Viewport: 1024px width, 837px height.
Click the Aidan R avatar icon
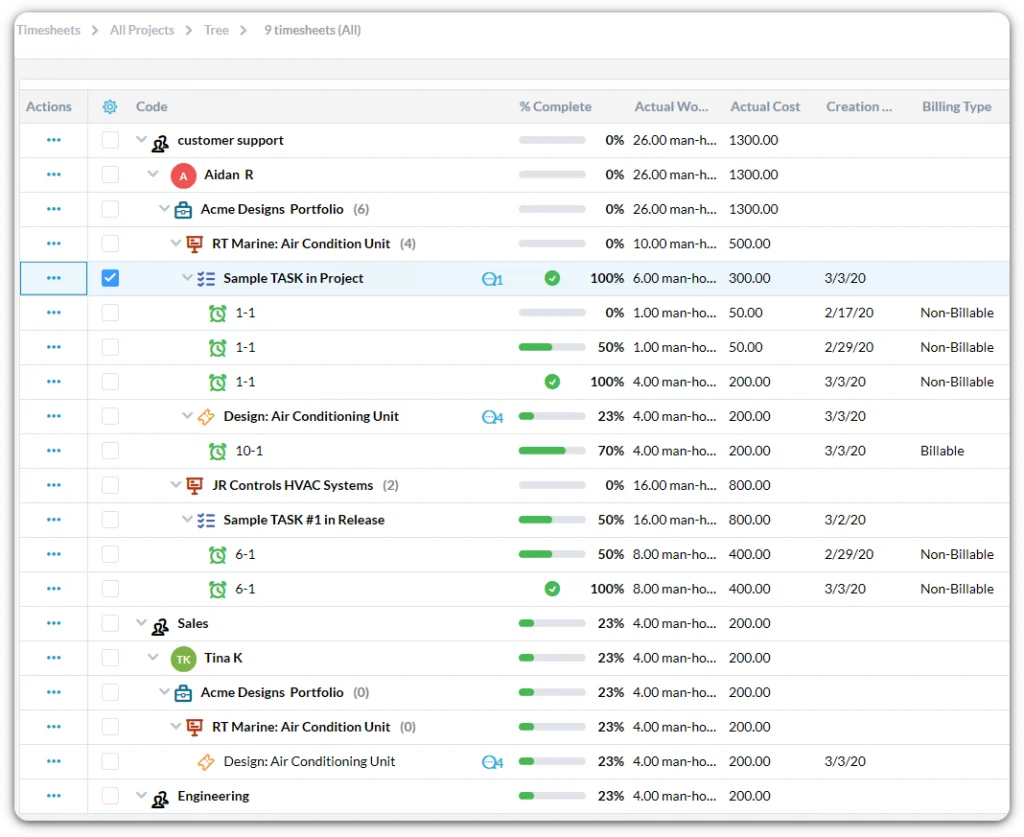[183, 175]
